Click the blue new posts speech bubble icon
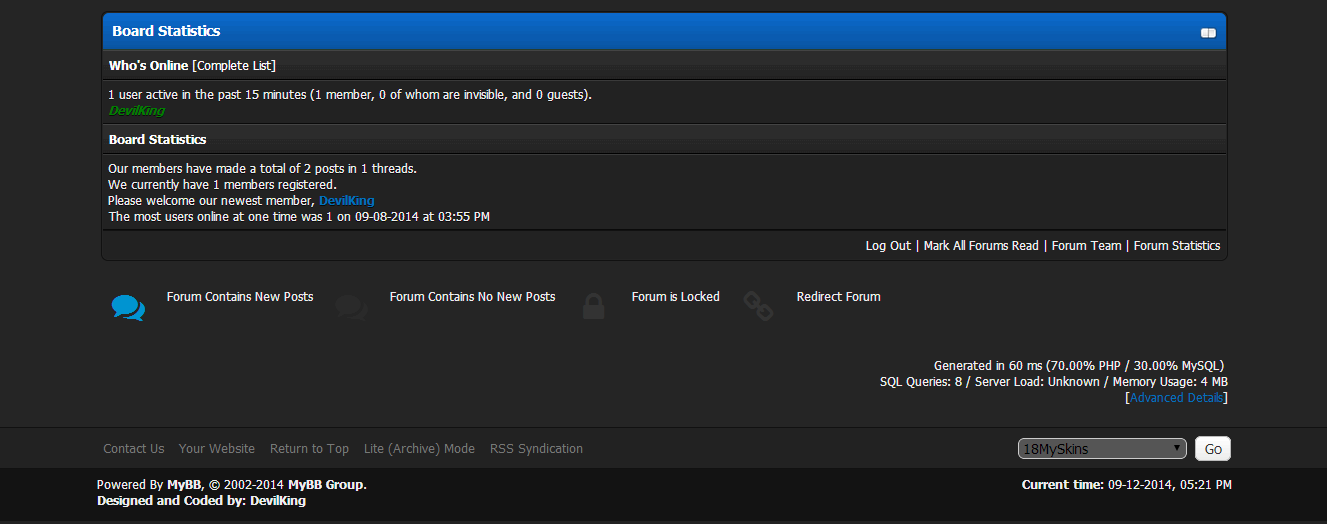The image size is (1327, 524). 128,307
